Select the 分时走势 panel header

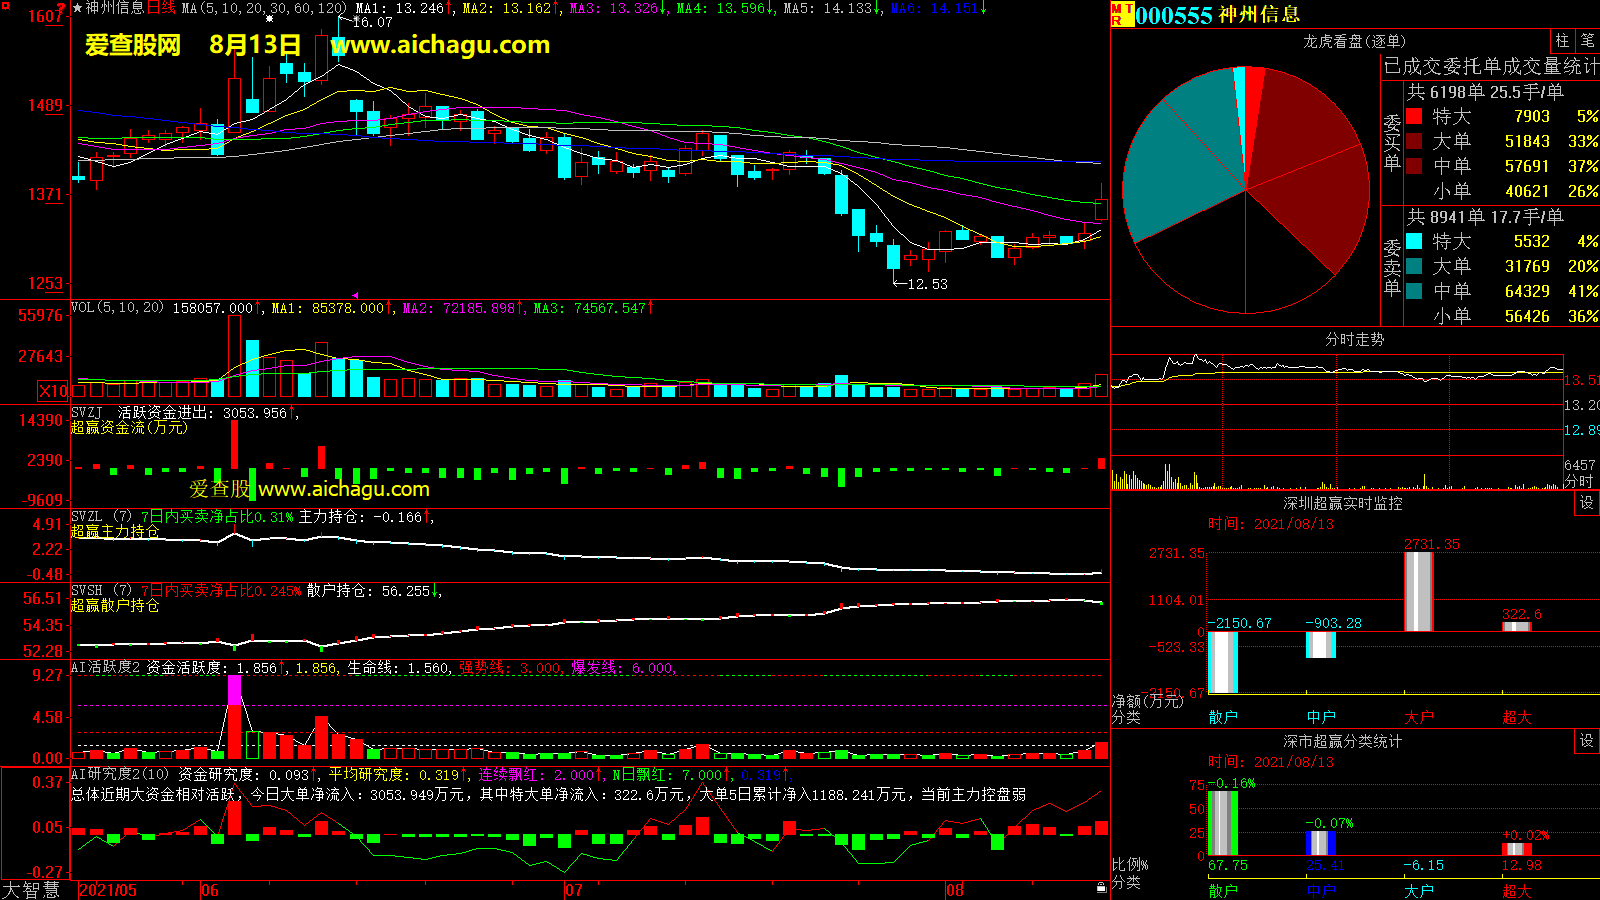tap(1354, 340)
